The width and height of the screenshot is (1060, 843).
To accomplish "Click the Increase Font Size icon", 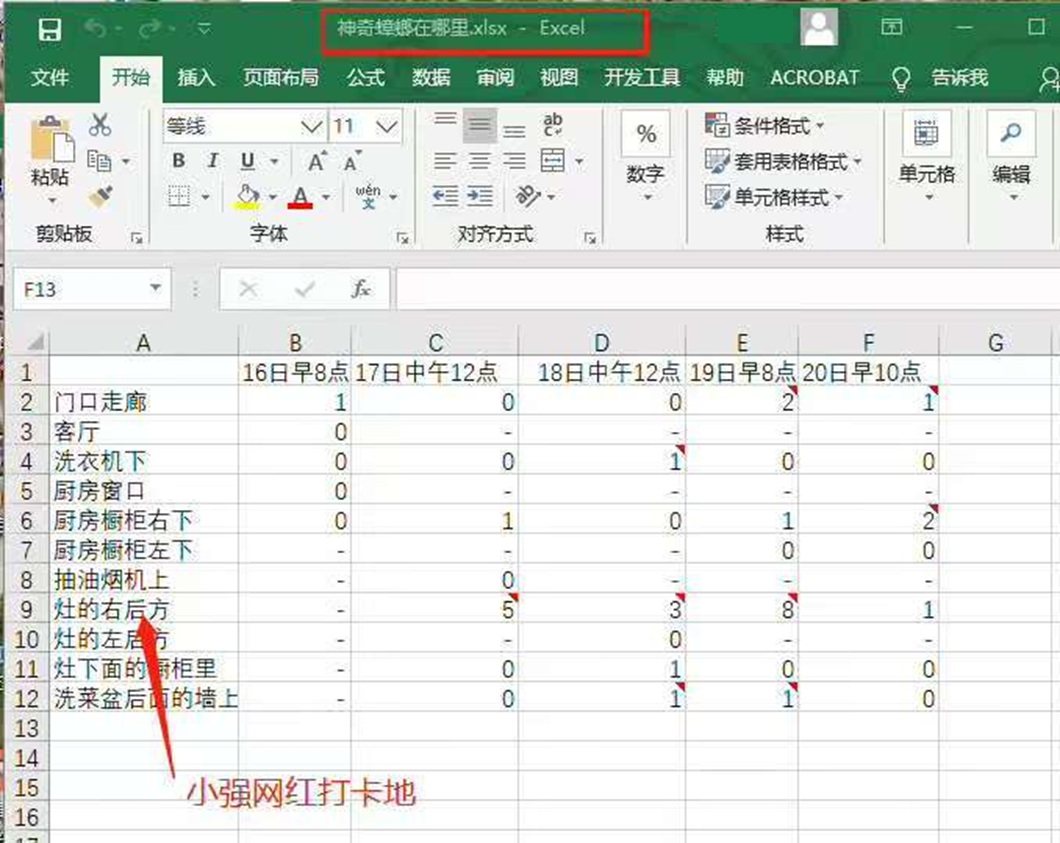I will tap(317, 162).
